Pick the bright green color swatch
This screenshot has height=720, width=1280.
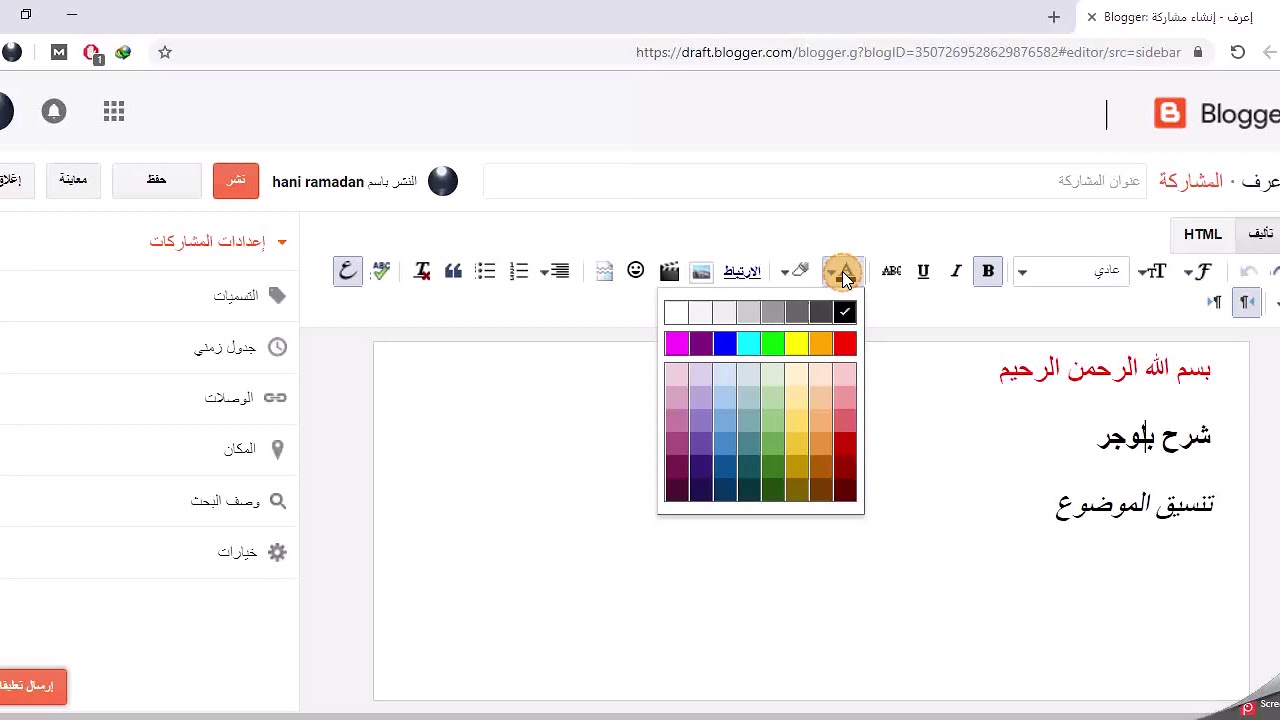point(772,345)
